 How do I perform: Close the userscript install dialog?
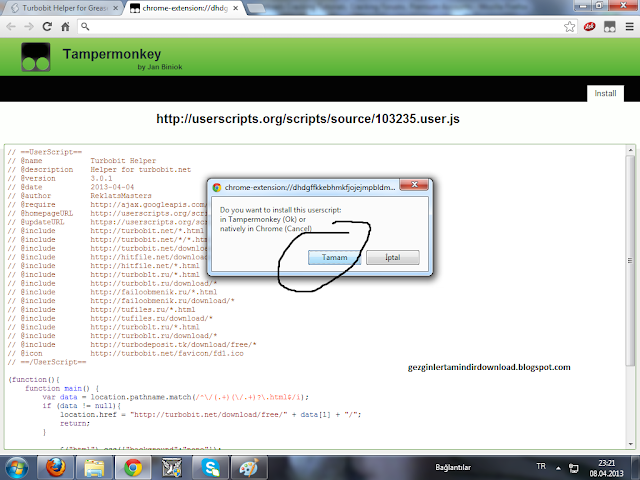coord(414,185)
